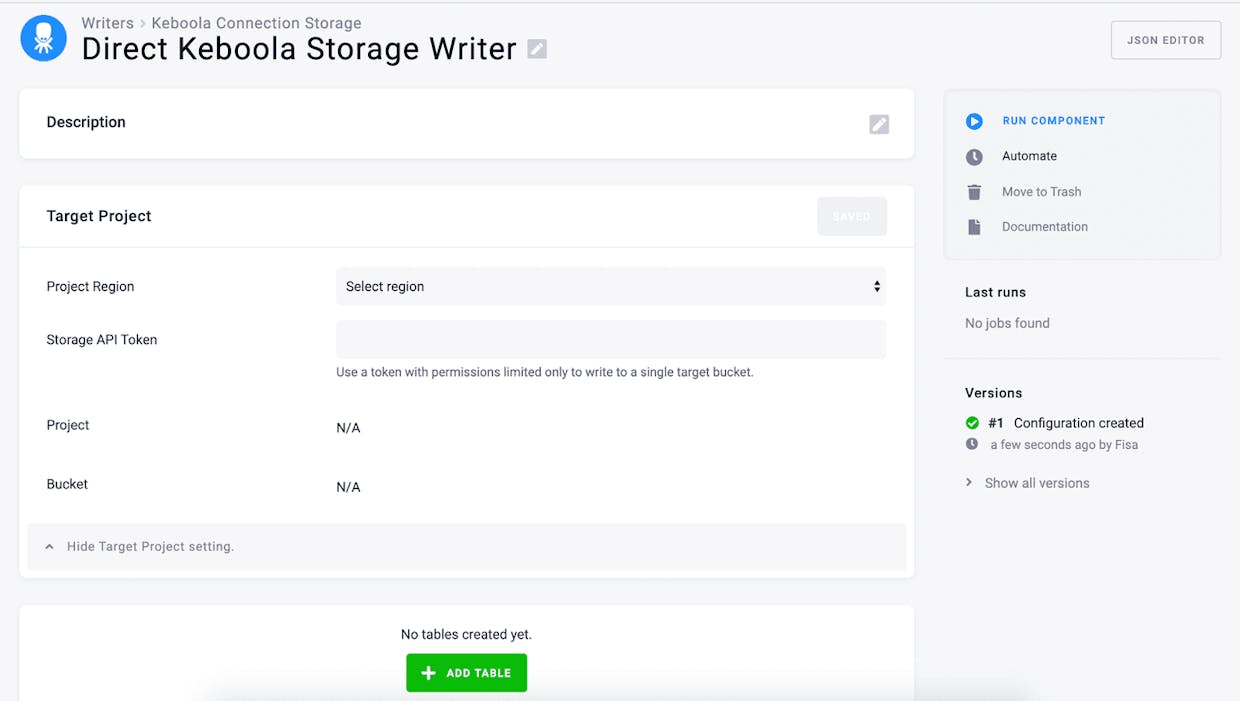Open the JSON Editor

click(x=1166, y=40)
